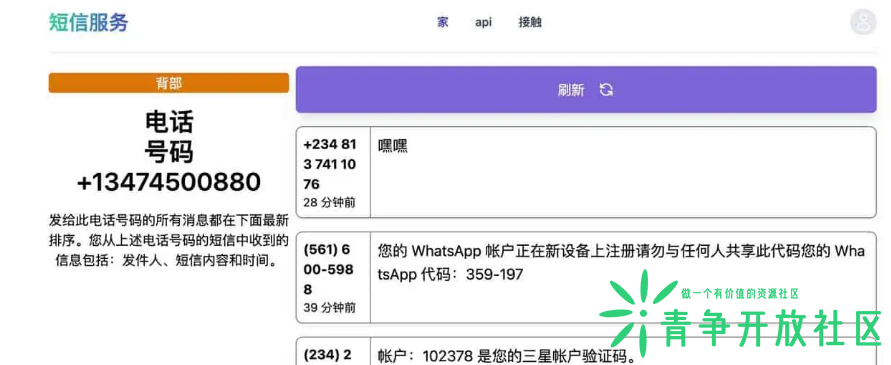Open the 接触 contact menu item
This screenshot has width=891, height=365.
pyautogui.click(x=530, y=22)
